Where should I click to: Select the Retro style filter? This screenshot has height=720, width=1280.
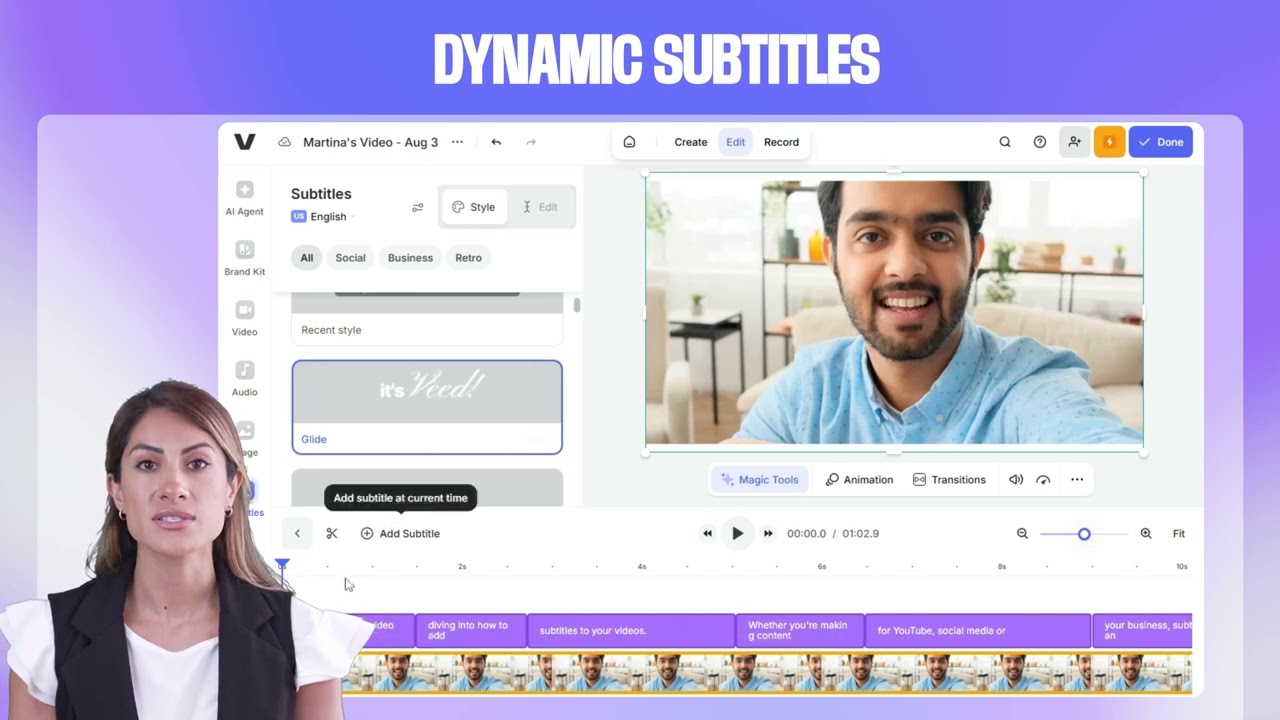pos(468,257)
